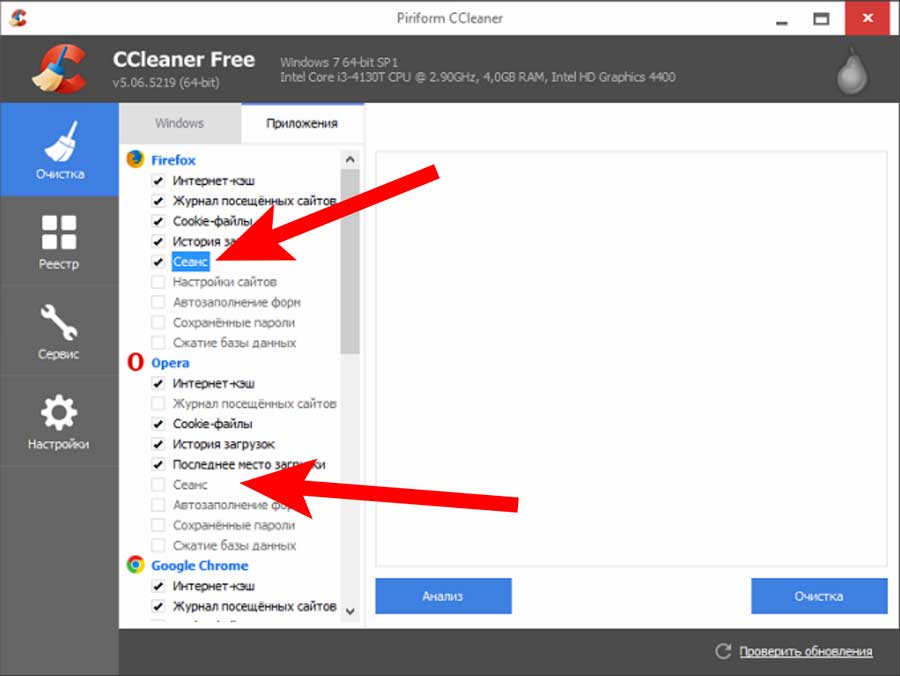Open the Реестр (Registry) section
The width and height of the screenshot is (900, 676).
(x=60, y=241)
